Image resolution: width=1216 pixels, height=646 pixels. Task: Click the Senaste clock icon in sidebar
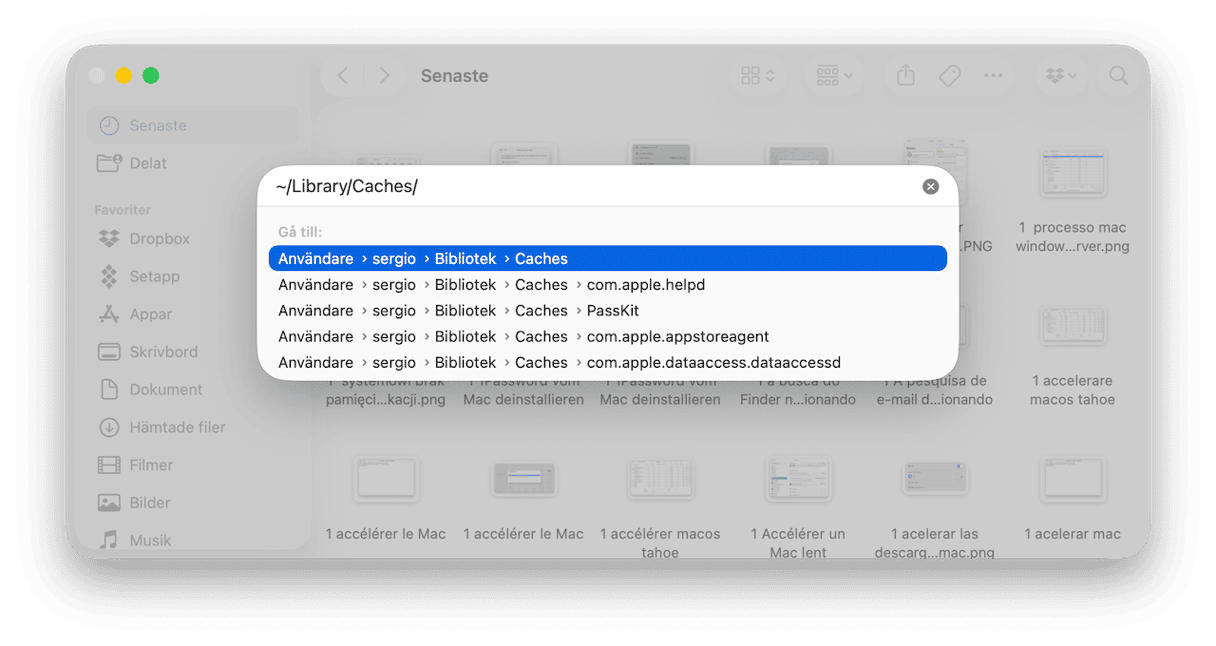coord(109,126)
